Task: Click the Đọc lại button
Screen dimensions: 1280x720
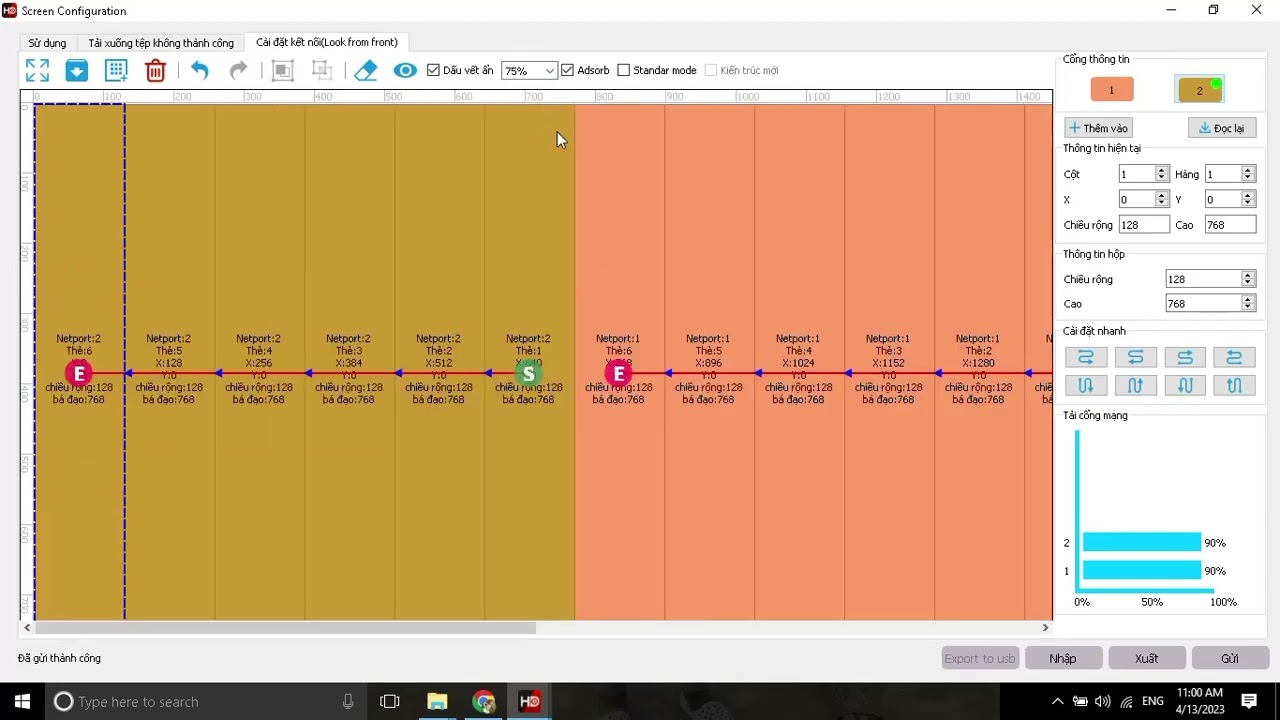Action: point(1222,128)
